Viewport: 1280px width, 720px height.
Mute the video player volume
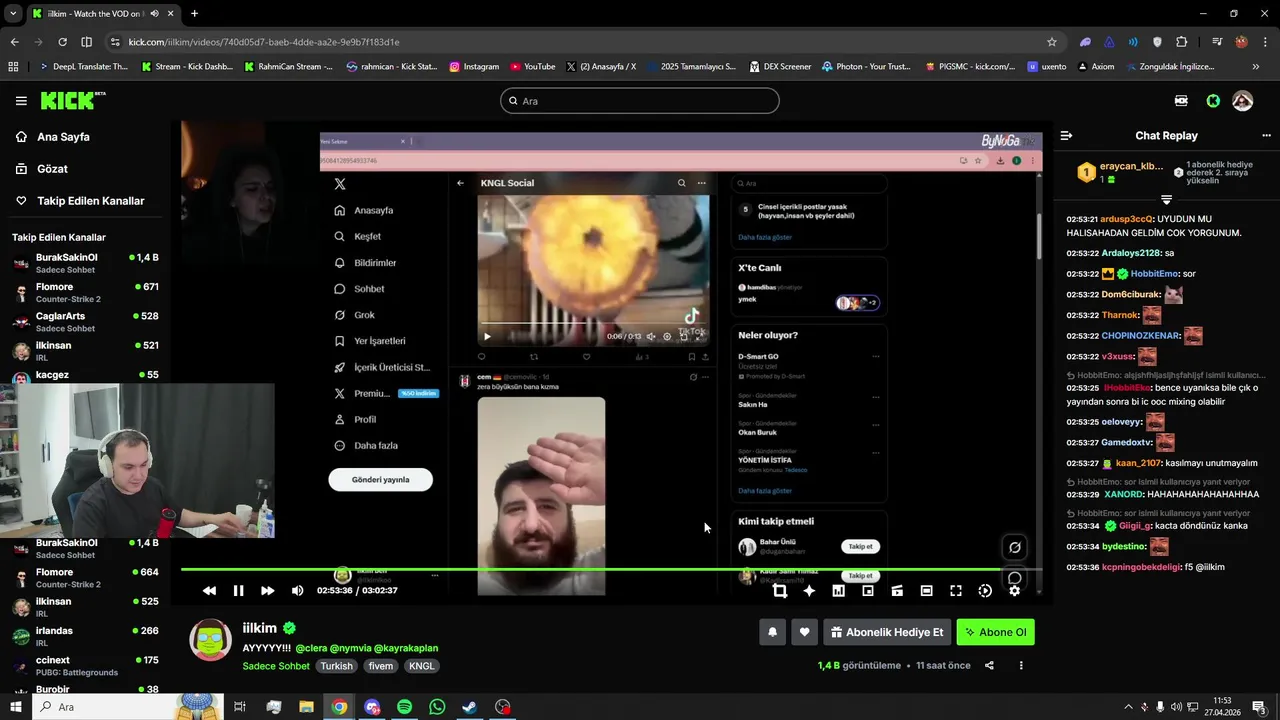coord(297,591)
